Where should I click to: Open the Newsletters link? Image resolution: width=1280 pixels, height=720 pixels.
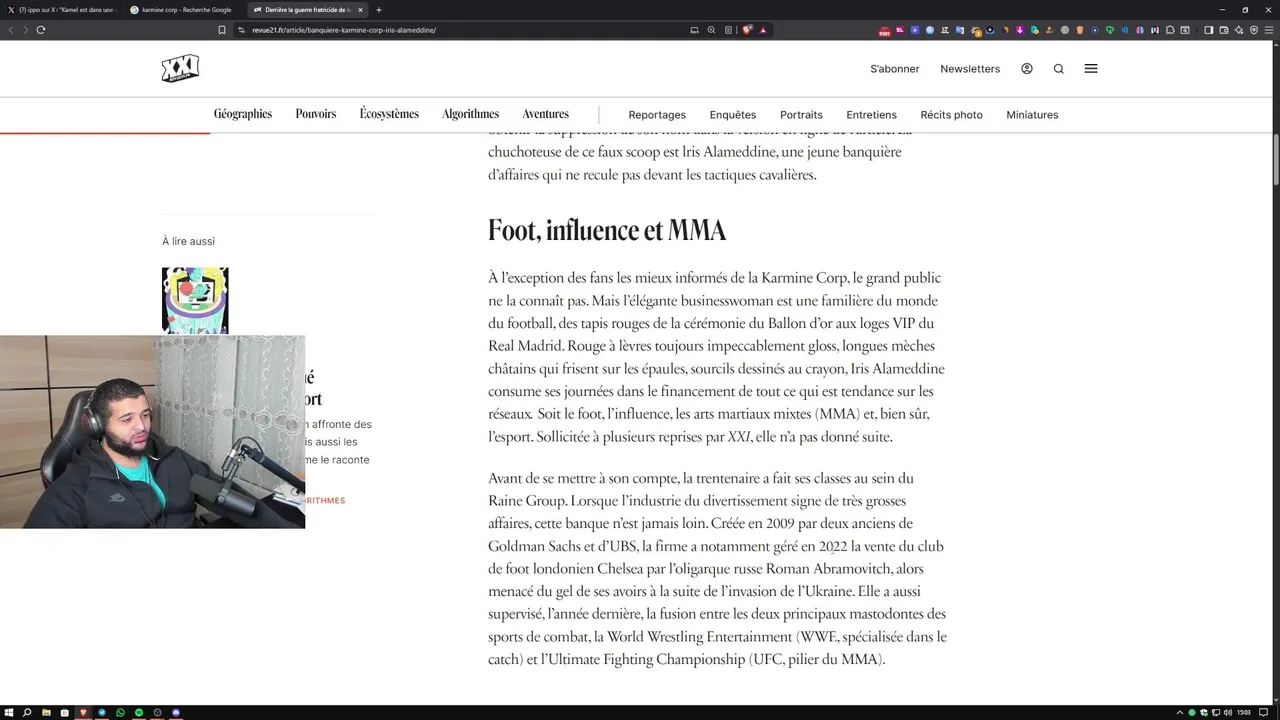[x=970, y=69]
